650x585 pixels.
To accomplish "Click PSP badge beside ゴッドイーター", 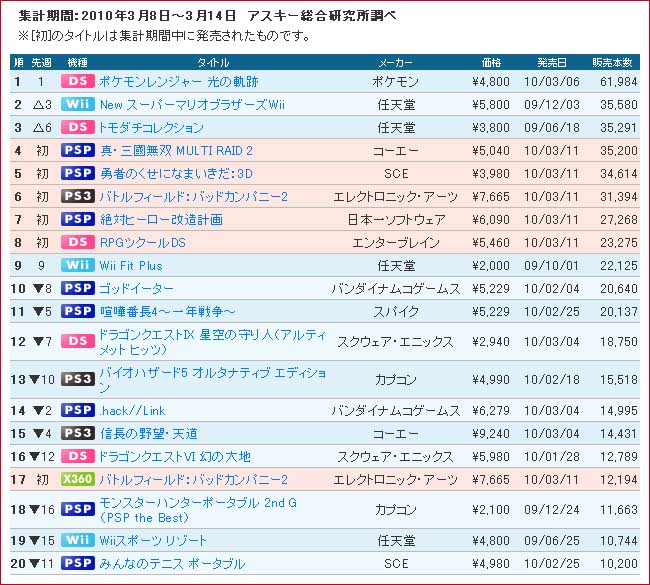I will click(78, 288).
